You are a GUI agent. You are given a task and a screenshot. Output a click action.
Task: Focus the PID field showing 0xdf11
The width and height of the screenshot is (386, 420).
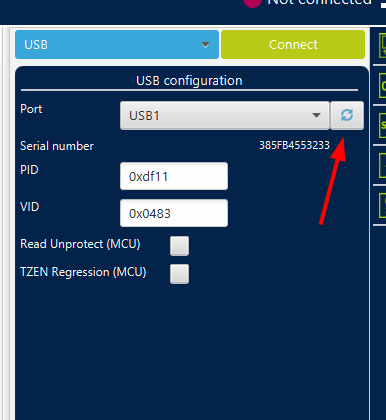click(x=174, y=176)
